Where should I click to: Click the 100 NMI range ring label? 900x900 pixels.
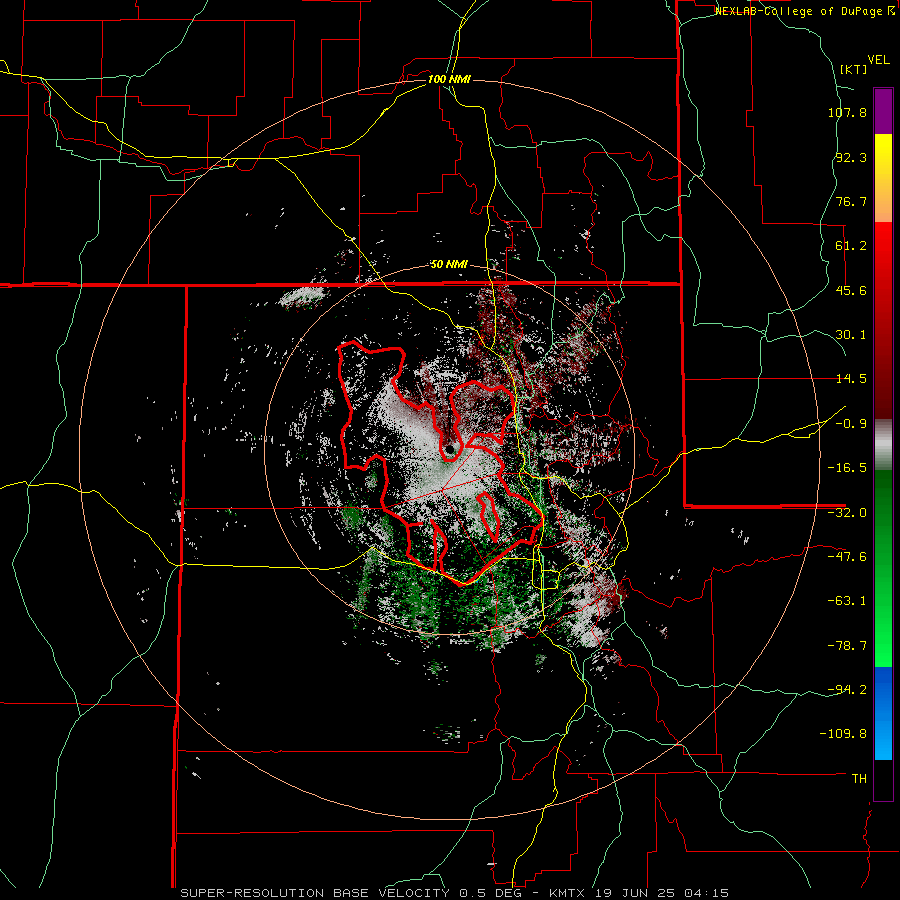(x=449, y=79)
